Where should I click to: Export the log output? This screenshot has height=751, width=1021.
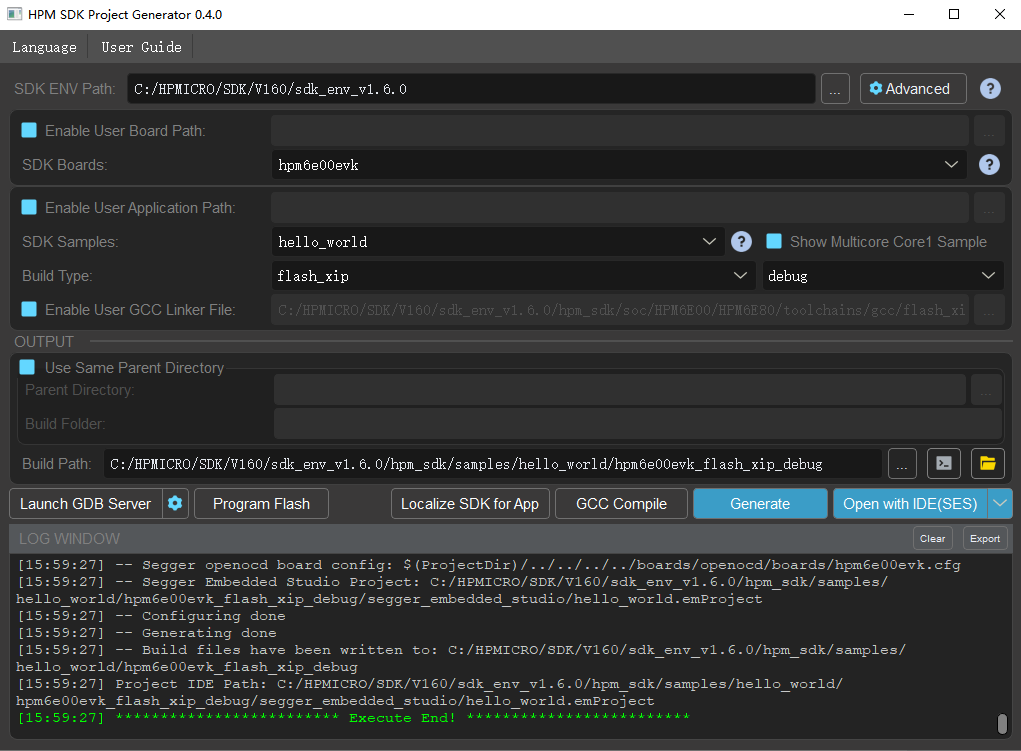[x=985, y=539]
